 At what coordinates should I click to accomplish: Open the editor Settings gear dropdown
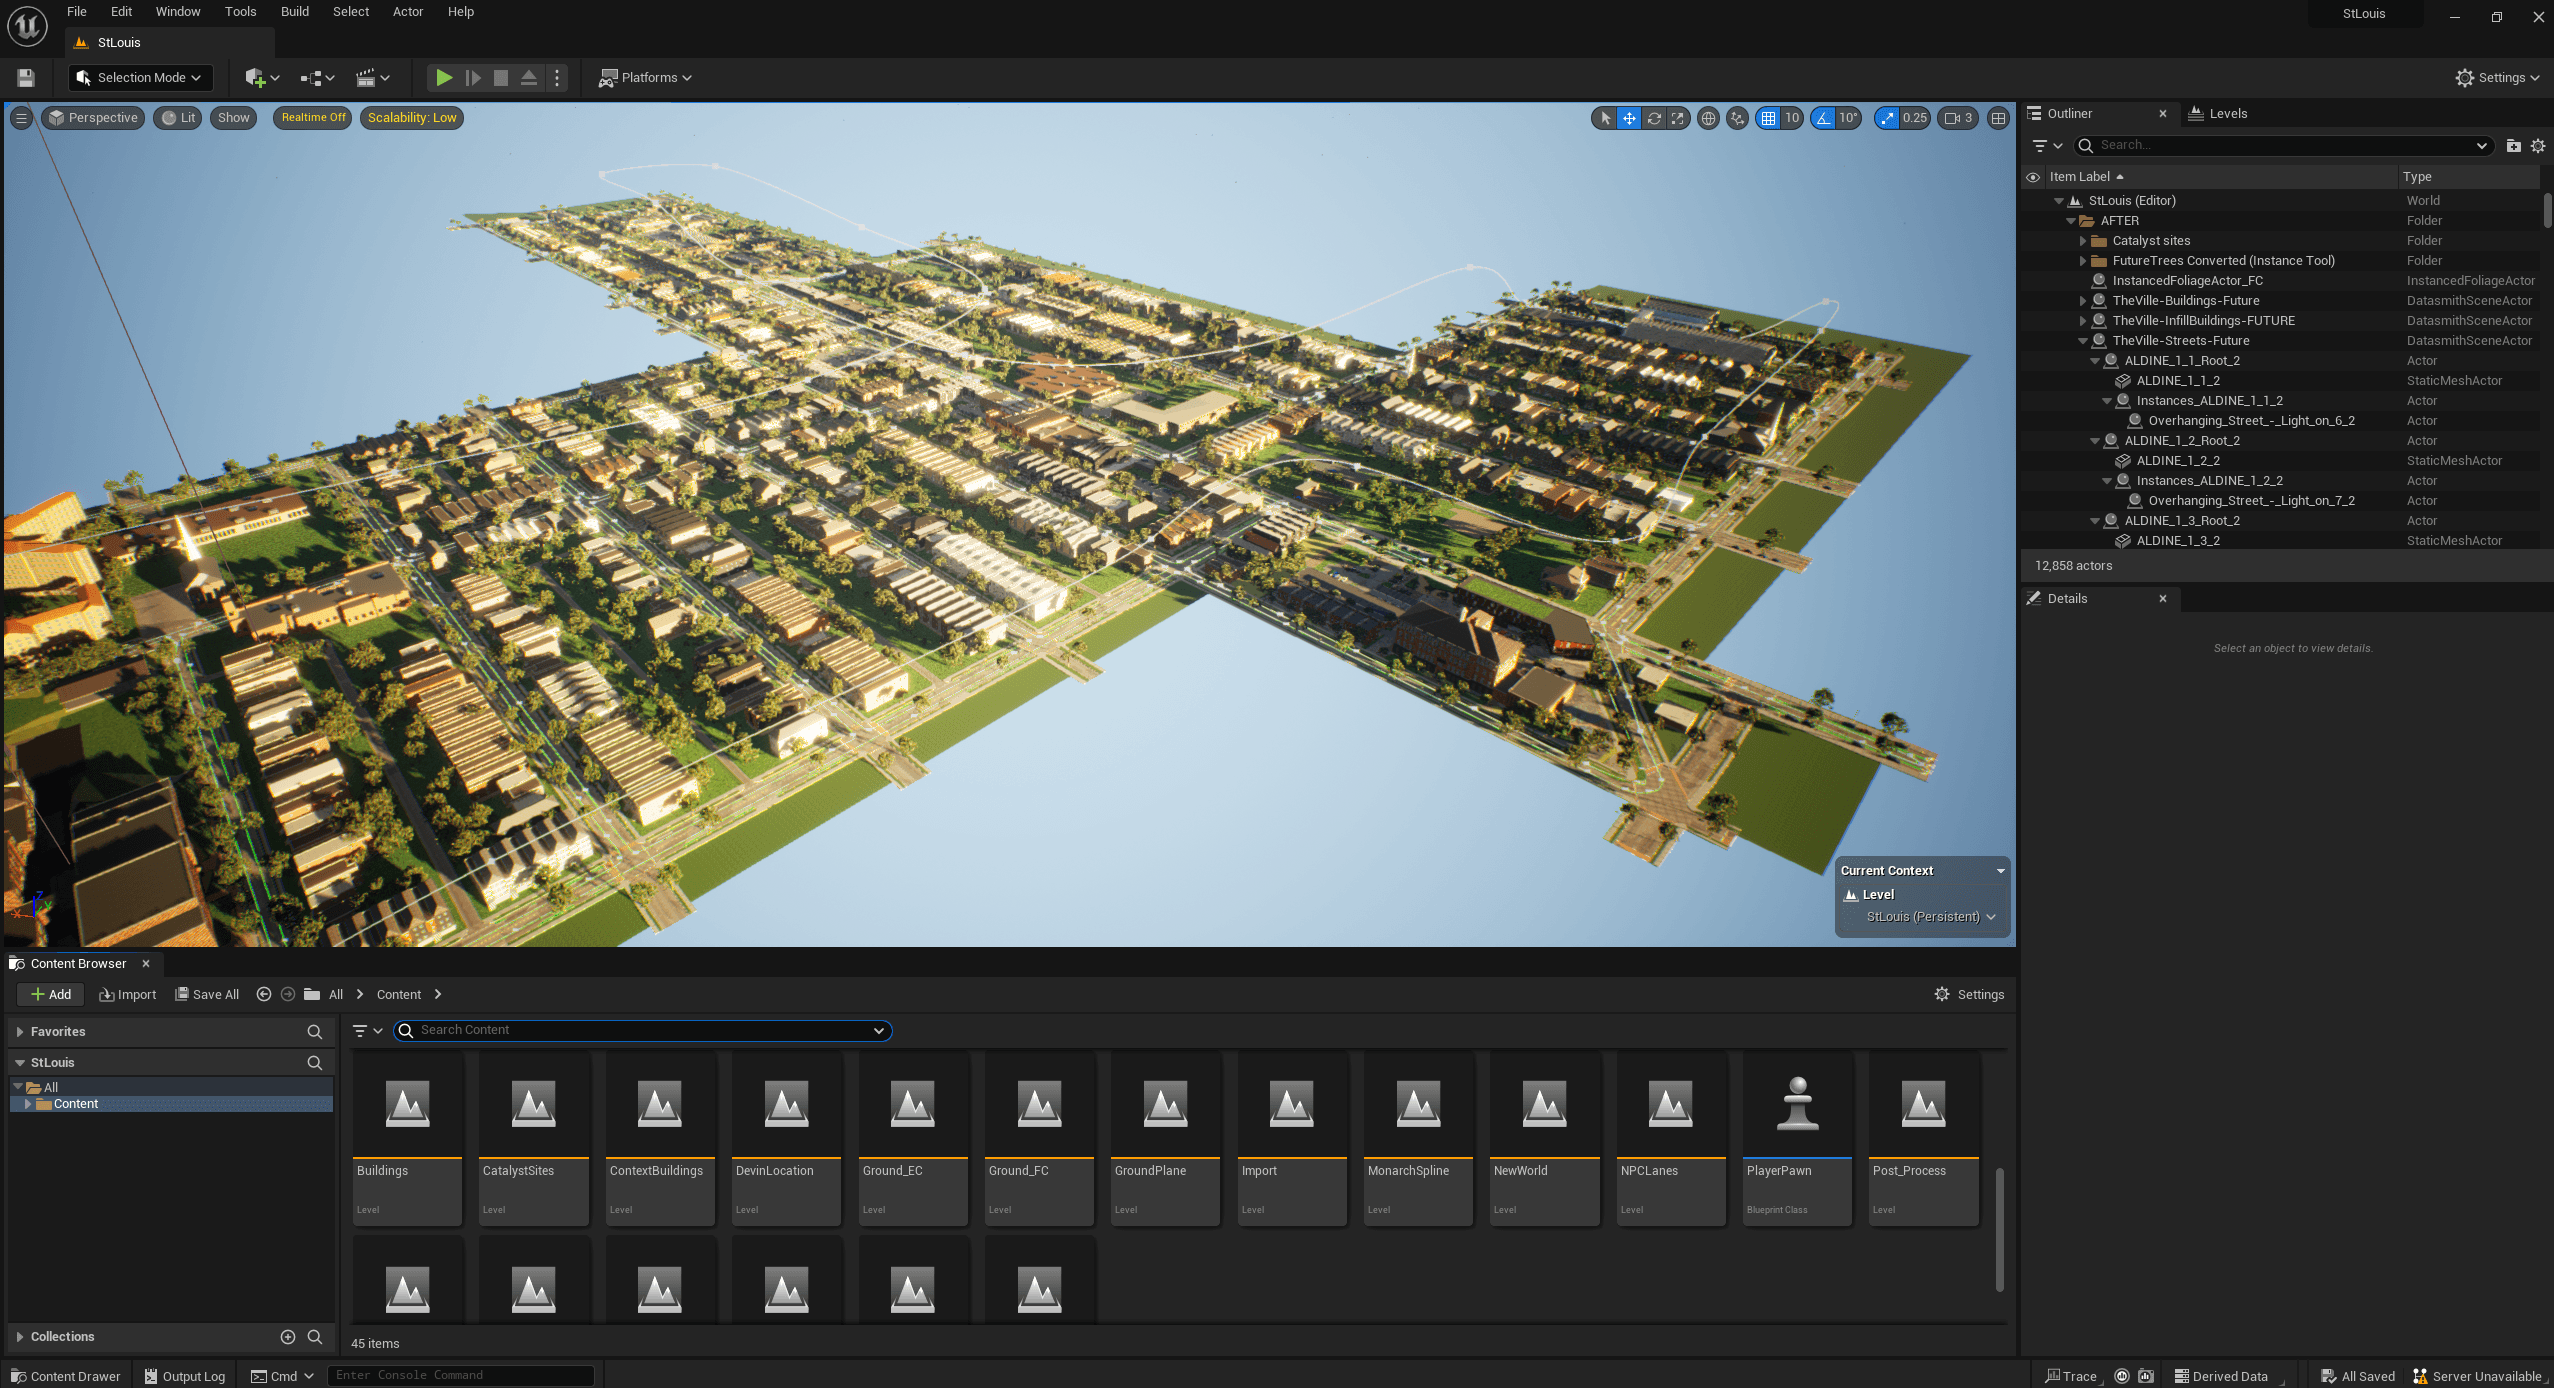pyautogui.click(x=2497, y=78)
